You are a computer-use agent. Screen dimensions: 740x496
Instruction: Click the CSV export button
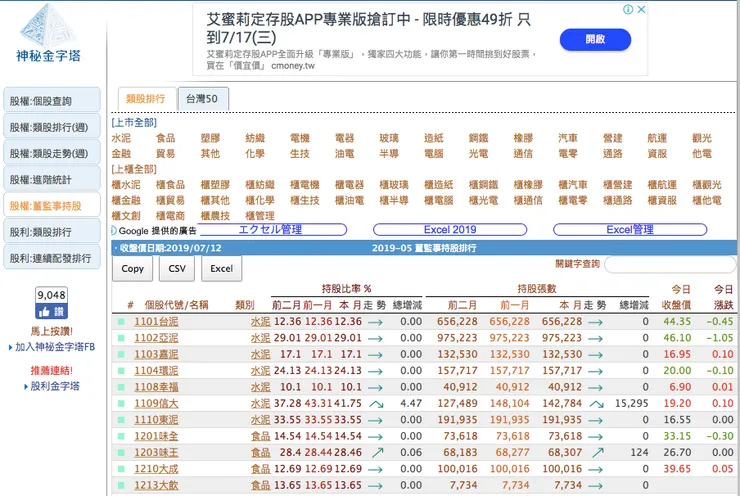pos(177,269)
